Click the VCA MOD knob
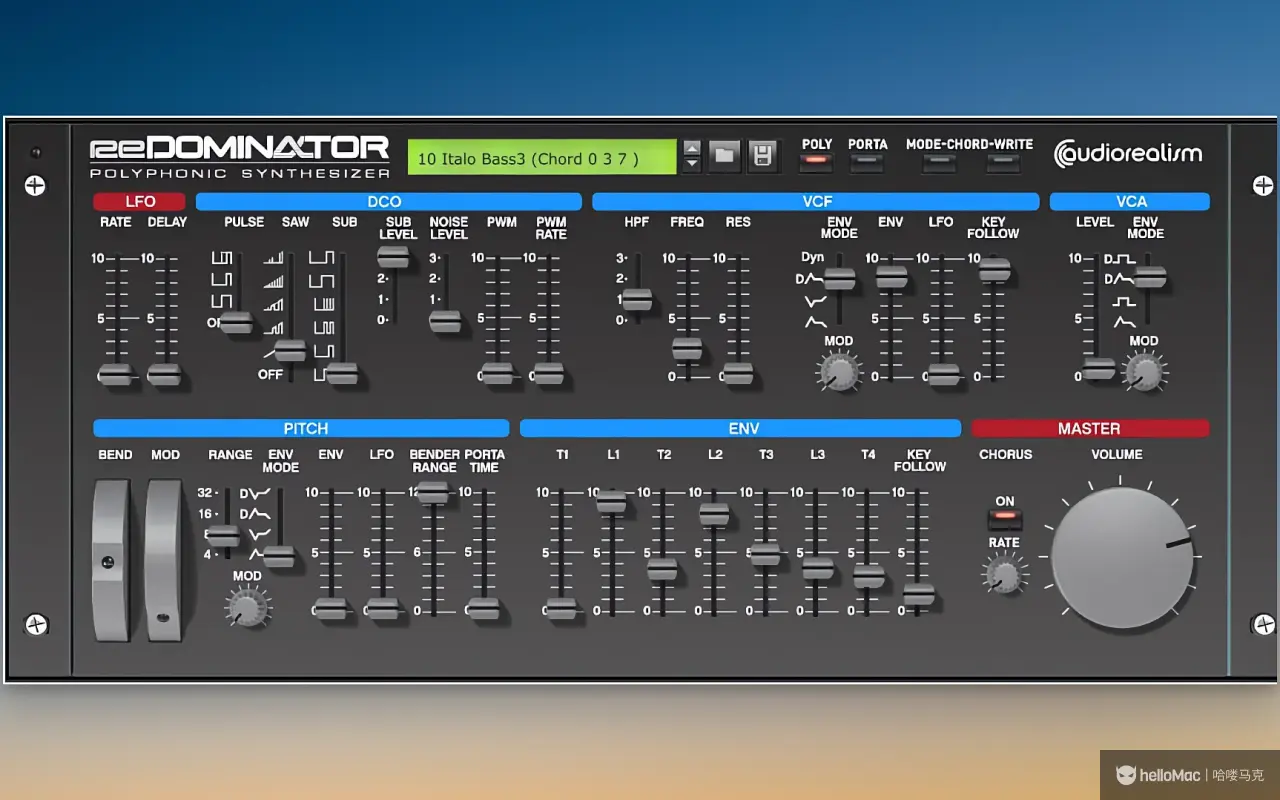The height and width of the screenshot is (800, 1280). click(1144, 373)
